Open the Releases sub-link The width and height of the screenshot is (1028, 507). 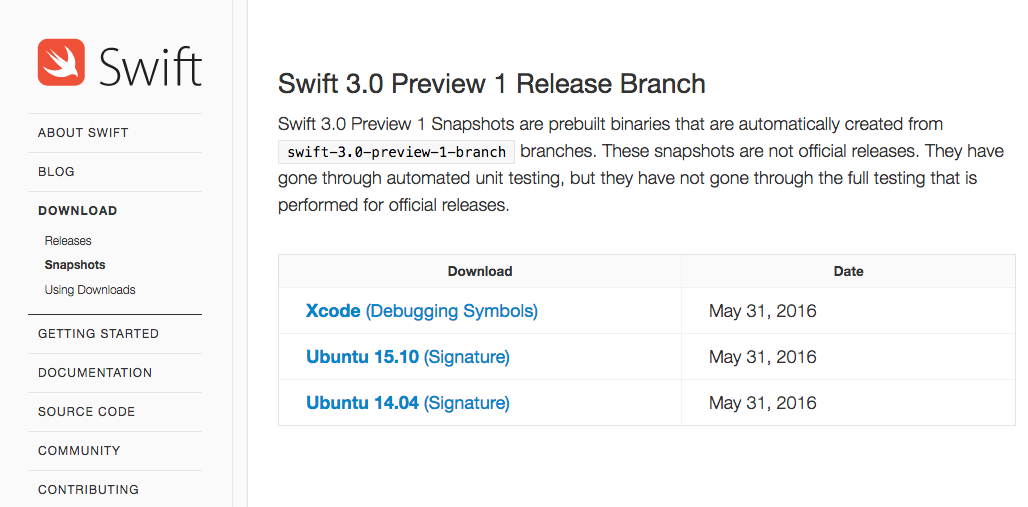(68, 241)
